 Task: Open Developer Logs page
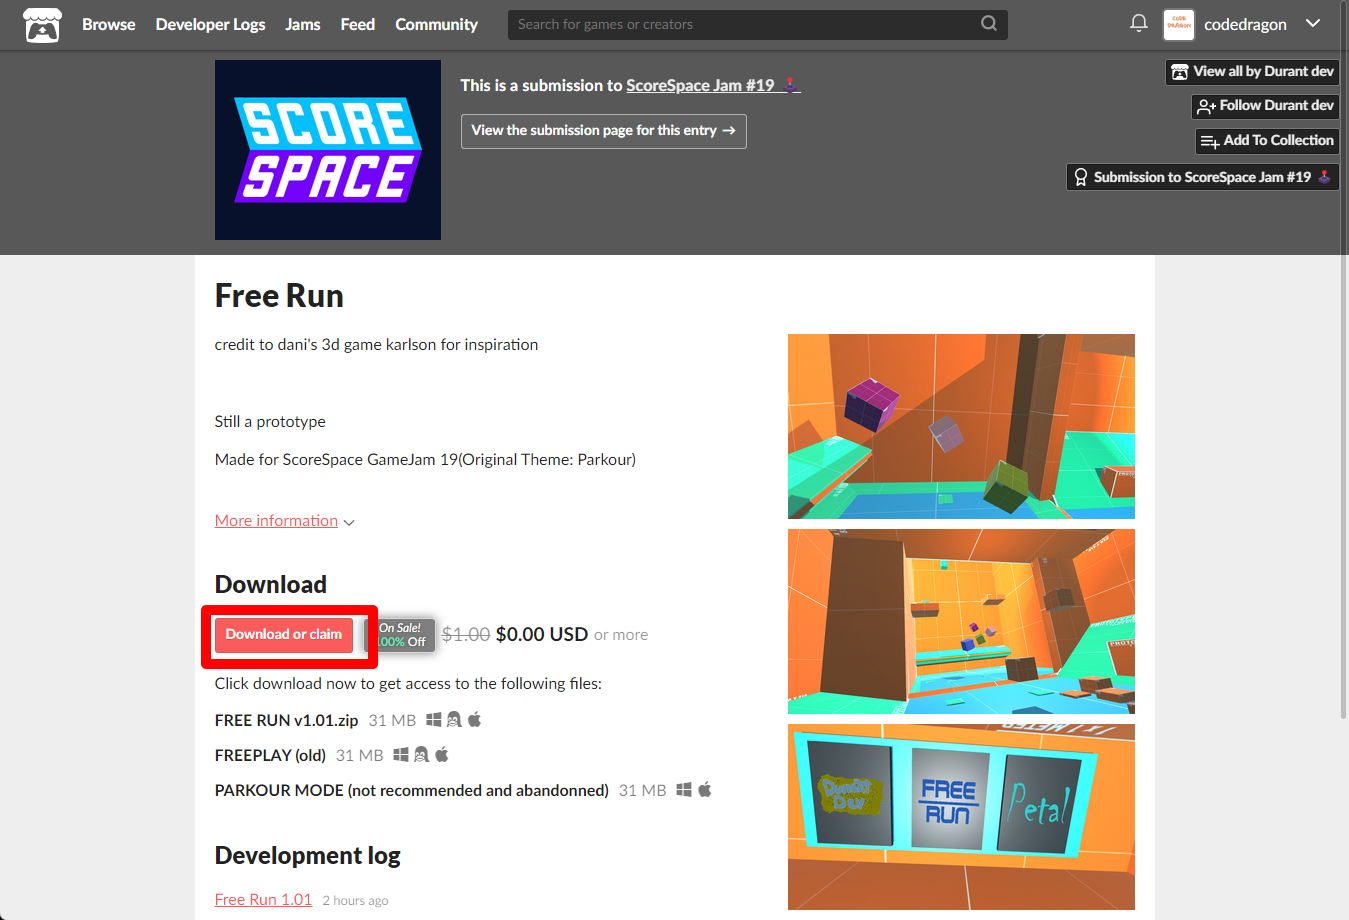click(210, 24)
